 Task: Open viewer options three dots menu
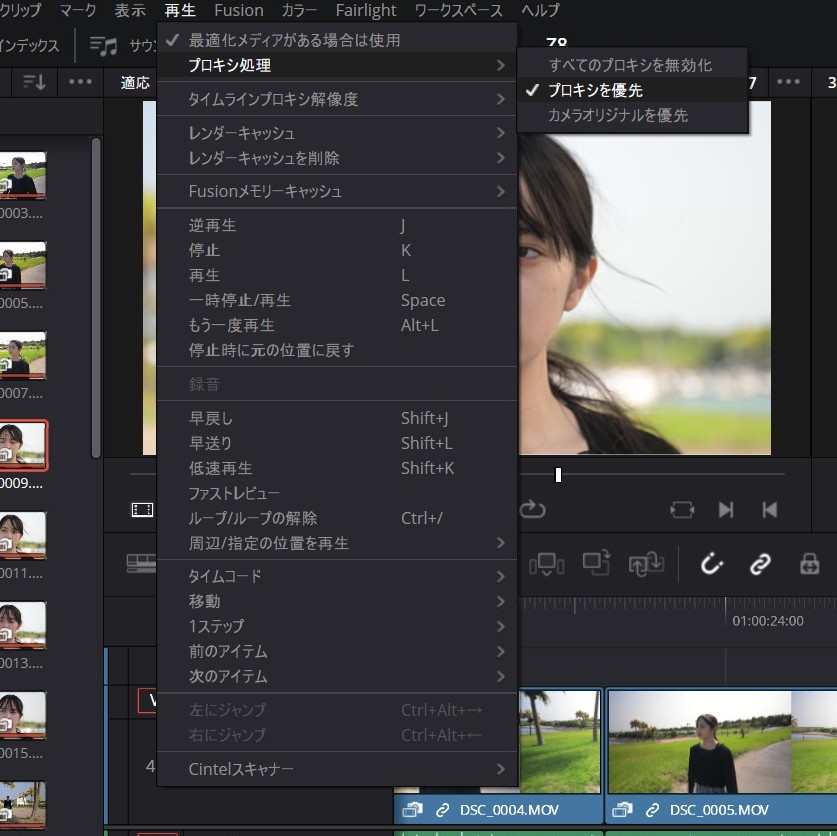(788, 82)
